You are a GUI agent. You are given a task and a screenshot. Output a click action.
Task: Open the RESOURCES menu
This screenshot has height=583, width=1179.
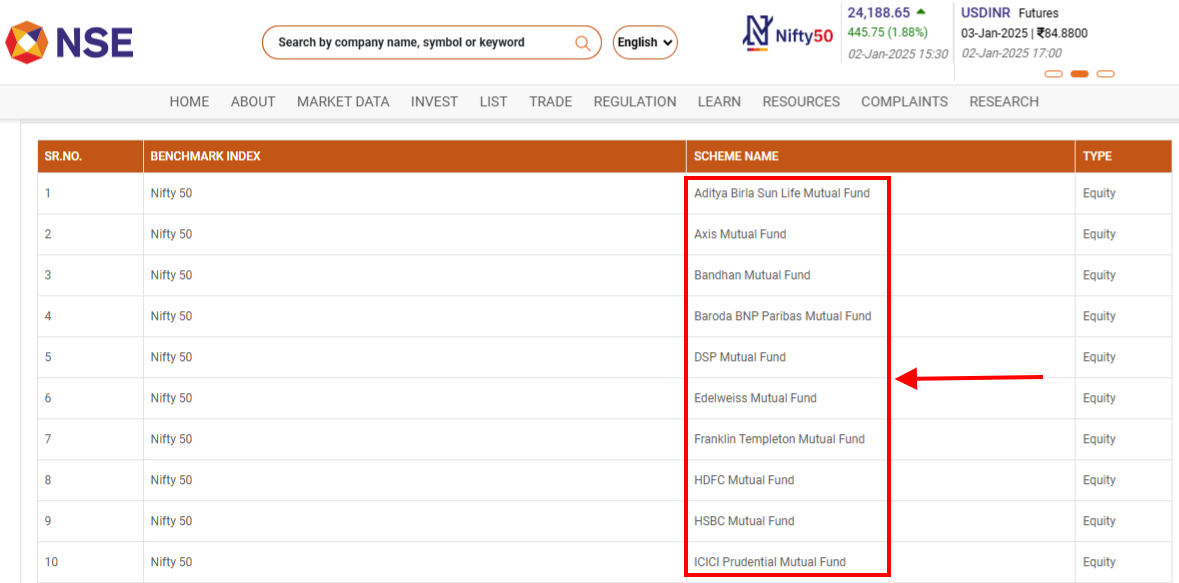tap(801, 101)
